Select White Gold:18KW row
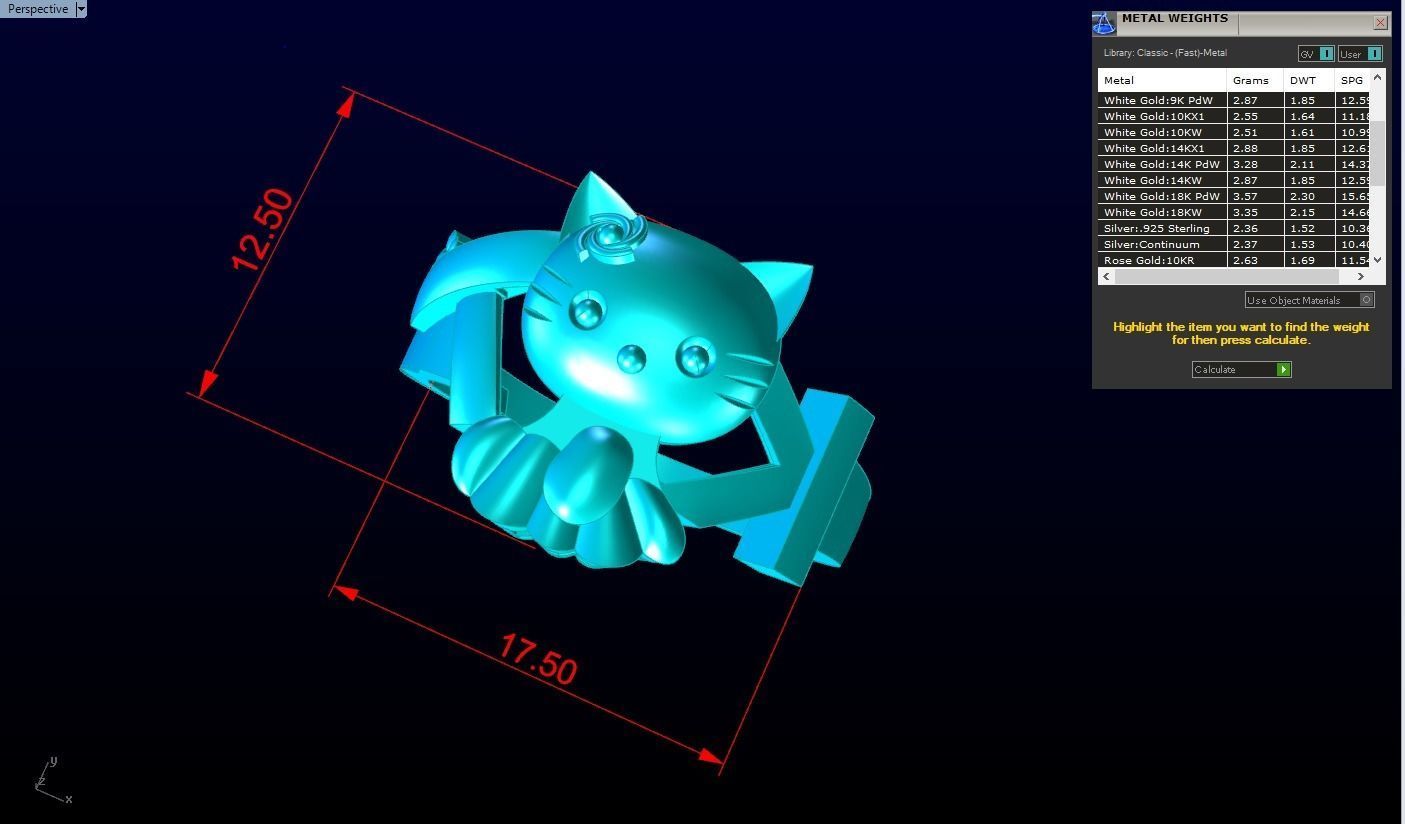Image resolution: width=1405 pixels, height=824 pixels. (1233, 212)
